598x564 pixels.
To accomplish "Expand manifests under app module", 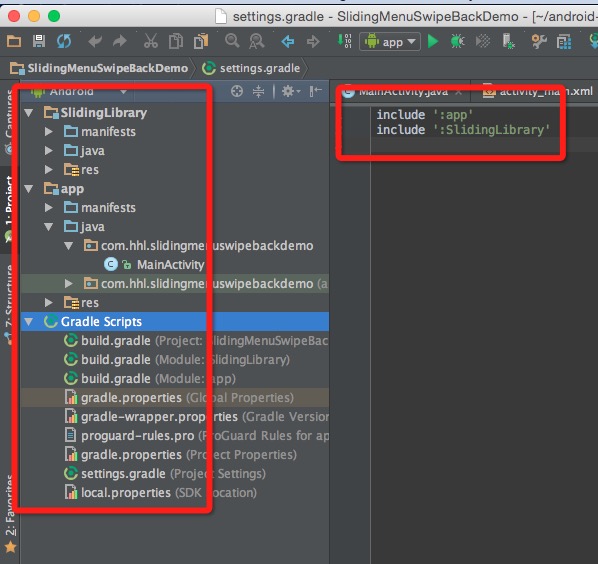I will coord(48,207).
